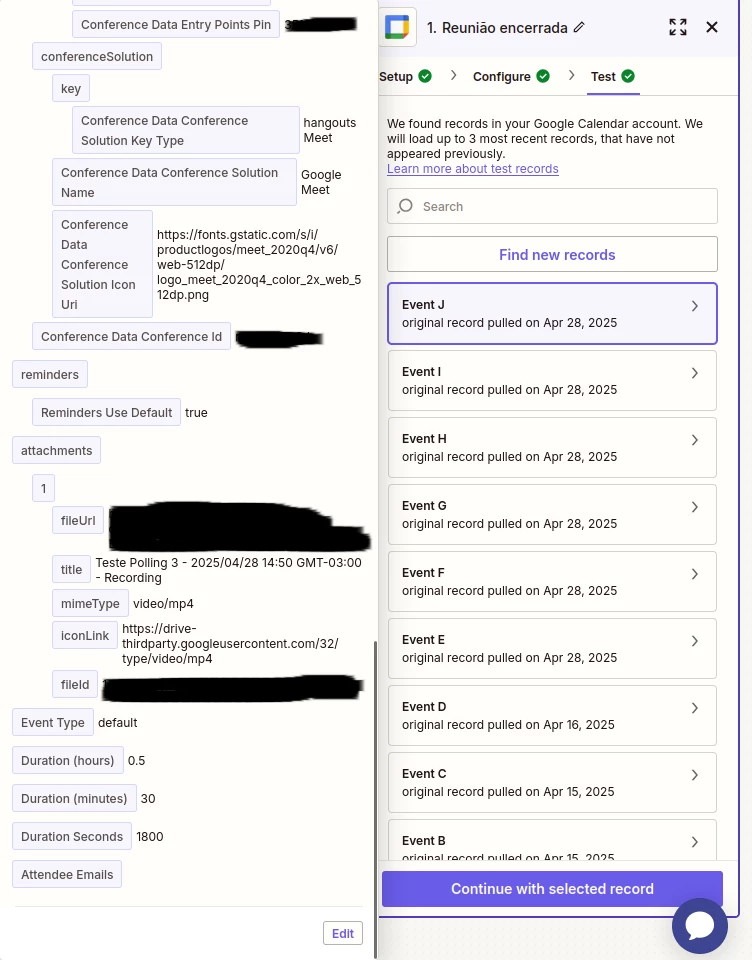Image resolution: width=752 pixels, height=960 pixels.
Task: Click Conference Data Conference Id label
Action: point(132,337)
